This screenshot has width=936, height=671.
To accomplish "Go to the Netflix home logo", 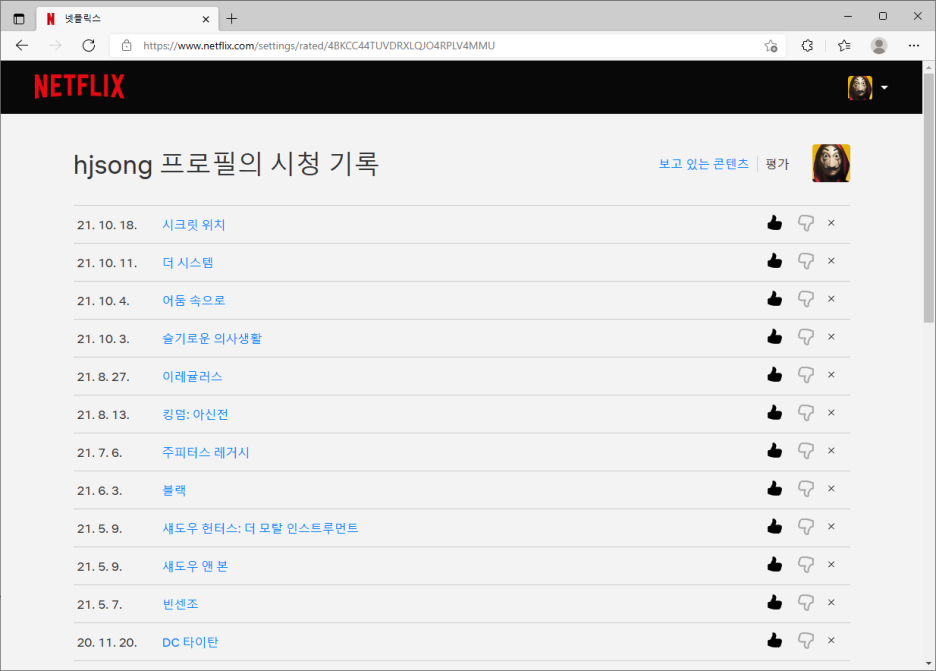I will coord(79,87).
